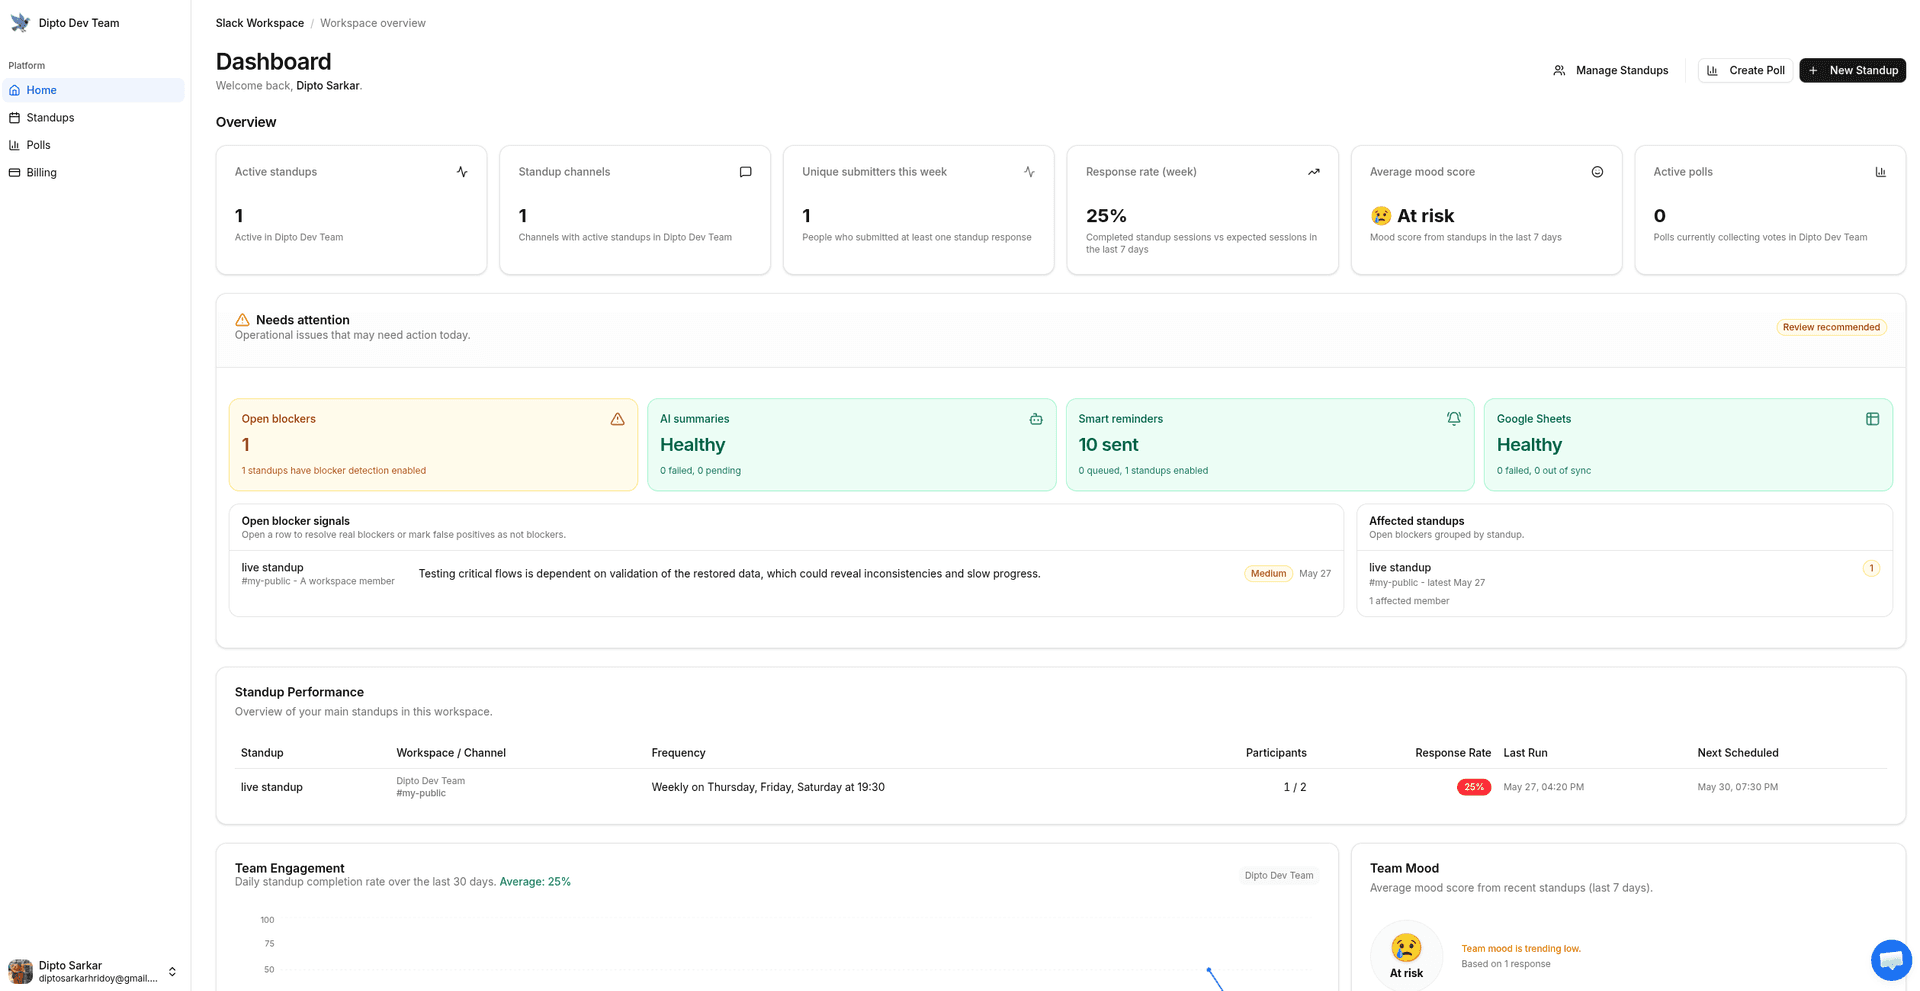The image size is (1920, 991).
Task: Click the sad face emoji in Team Mood
Action: (x=1406, y=947)
